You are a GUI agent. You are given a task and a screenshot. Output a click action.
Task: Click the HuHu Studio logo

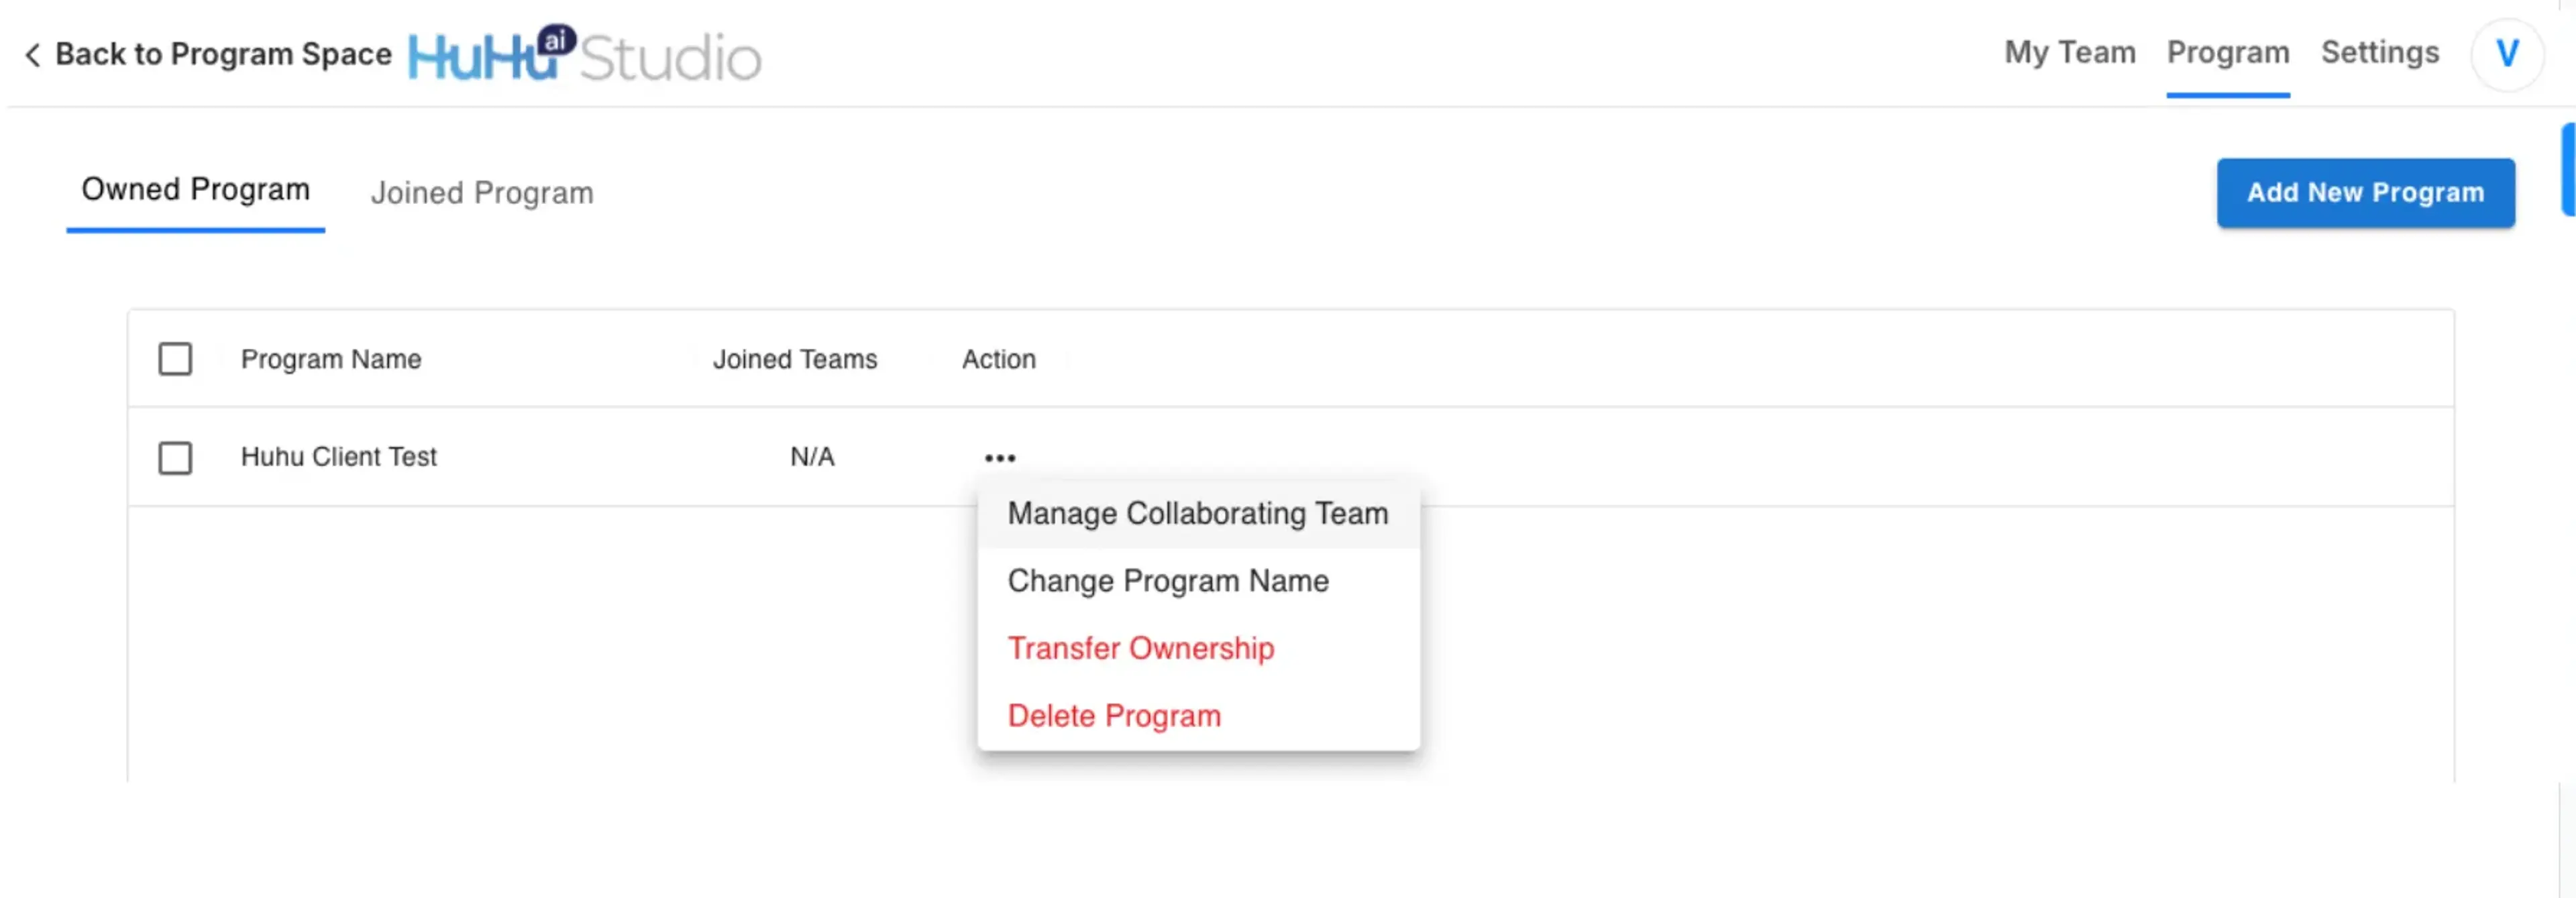pyautogui.click(x=585, y=54)
